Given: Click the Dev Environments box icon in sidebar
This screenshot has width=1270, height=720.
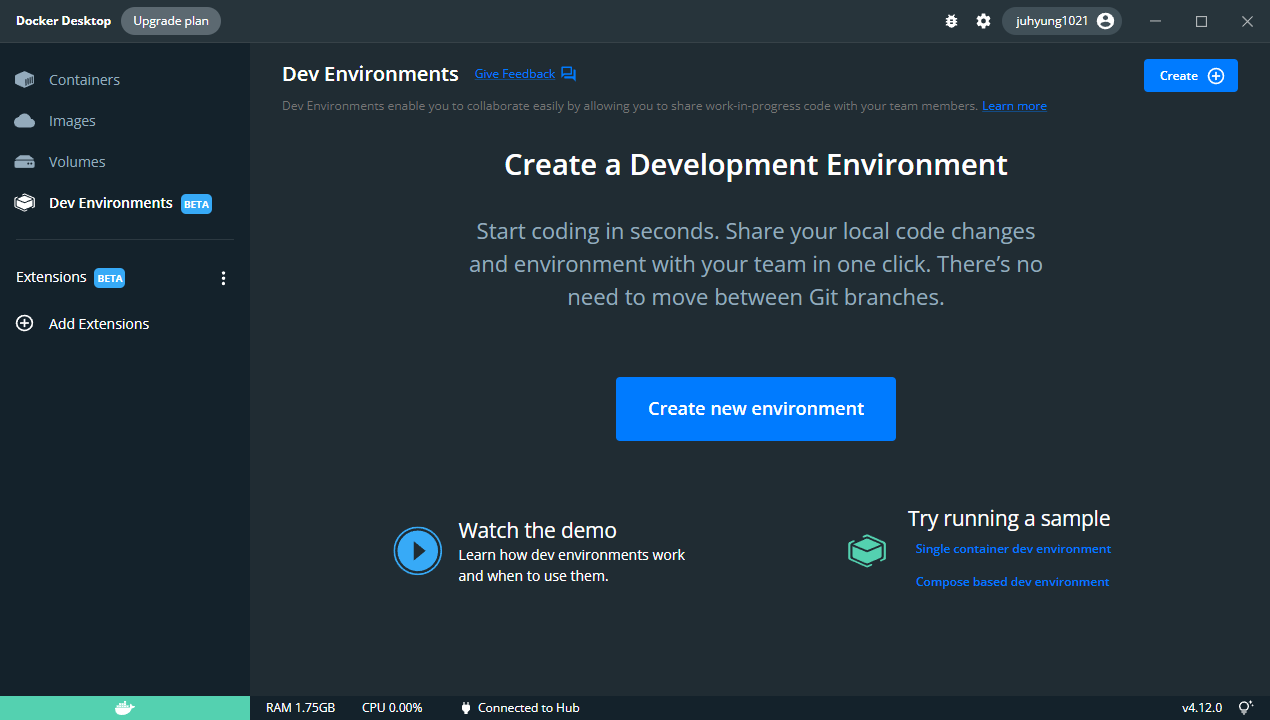Looking at the screenshot, I should 25,203.
